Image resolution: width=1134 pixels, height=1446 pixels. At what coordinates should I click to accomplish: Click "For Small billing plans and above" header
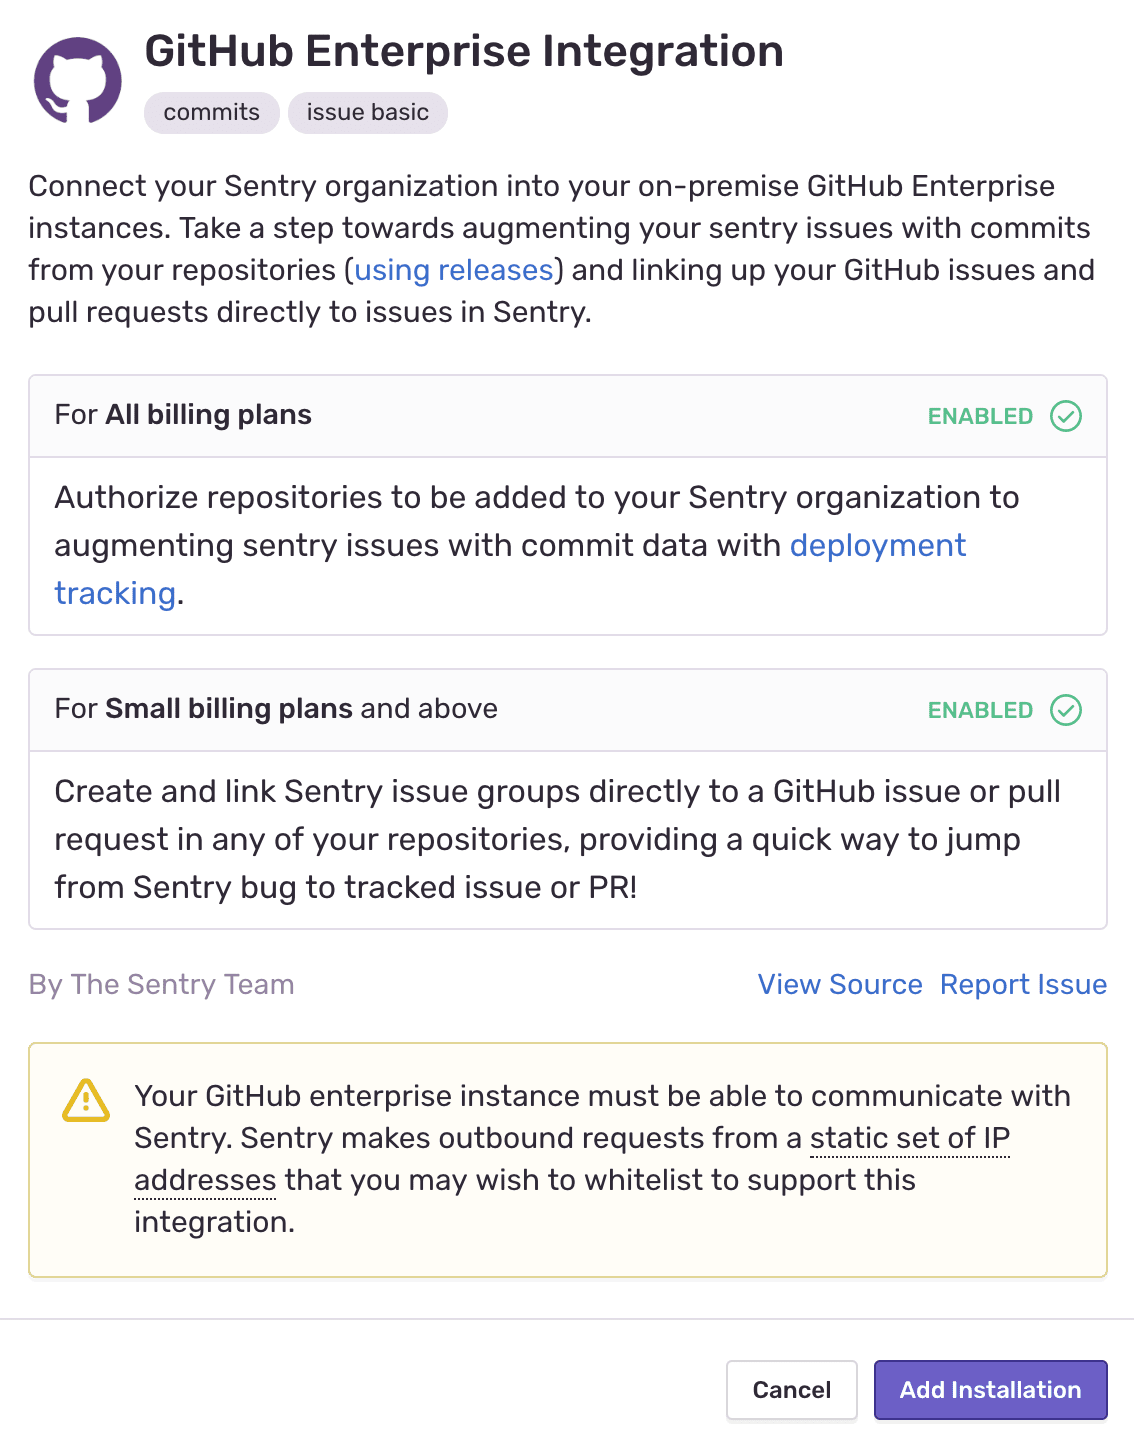276,709
